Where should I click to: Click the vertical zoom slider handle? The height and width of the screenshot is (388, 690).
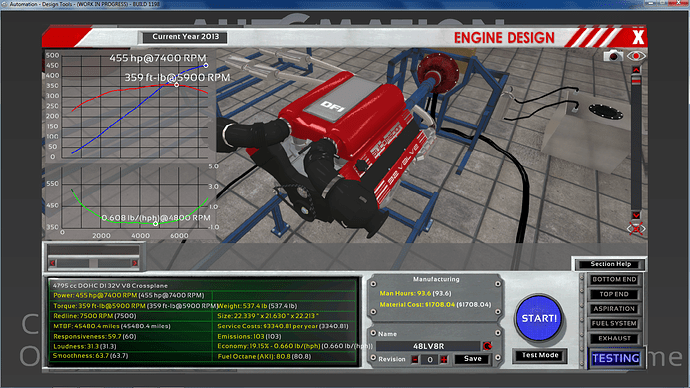click(636, 80)
